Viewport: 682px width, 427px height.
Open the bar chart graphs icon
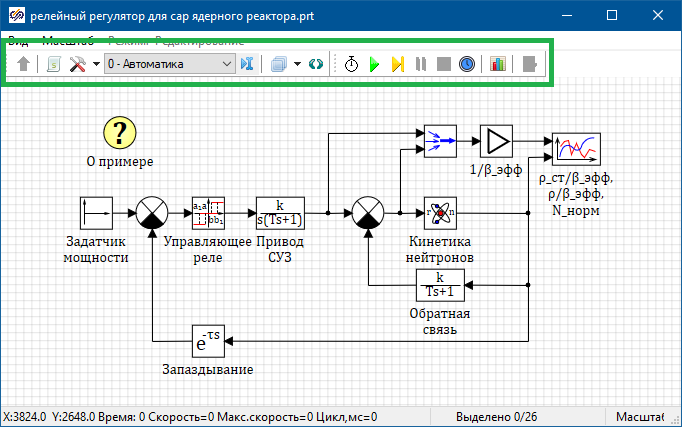point(498,64)
